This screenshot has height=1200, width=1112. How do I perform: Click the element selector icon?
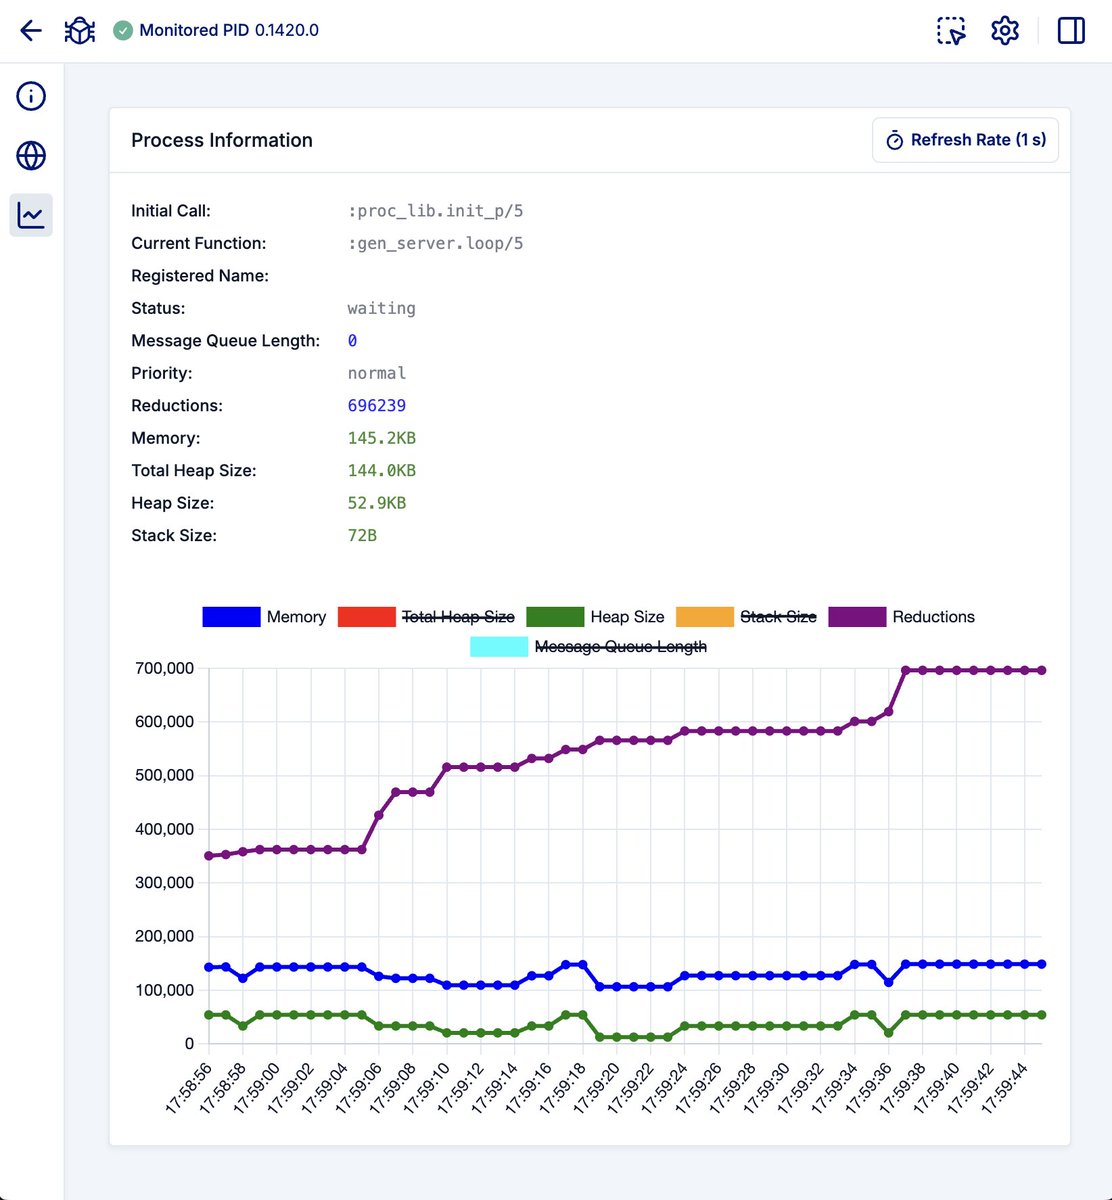950,31
